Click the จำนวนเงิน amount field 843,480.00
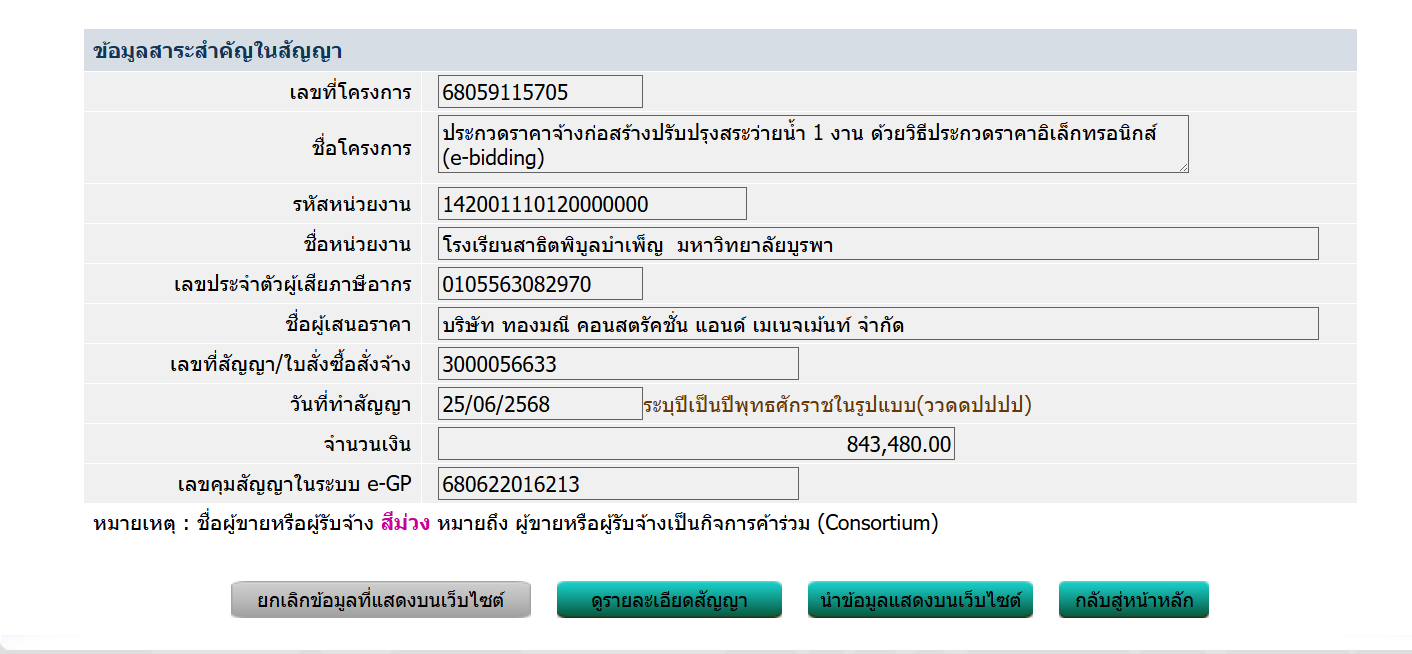The width and height of the screenshot is (1412, 654). [x=696, y=444]
